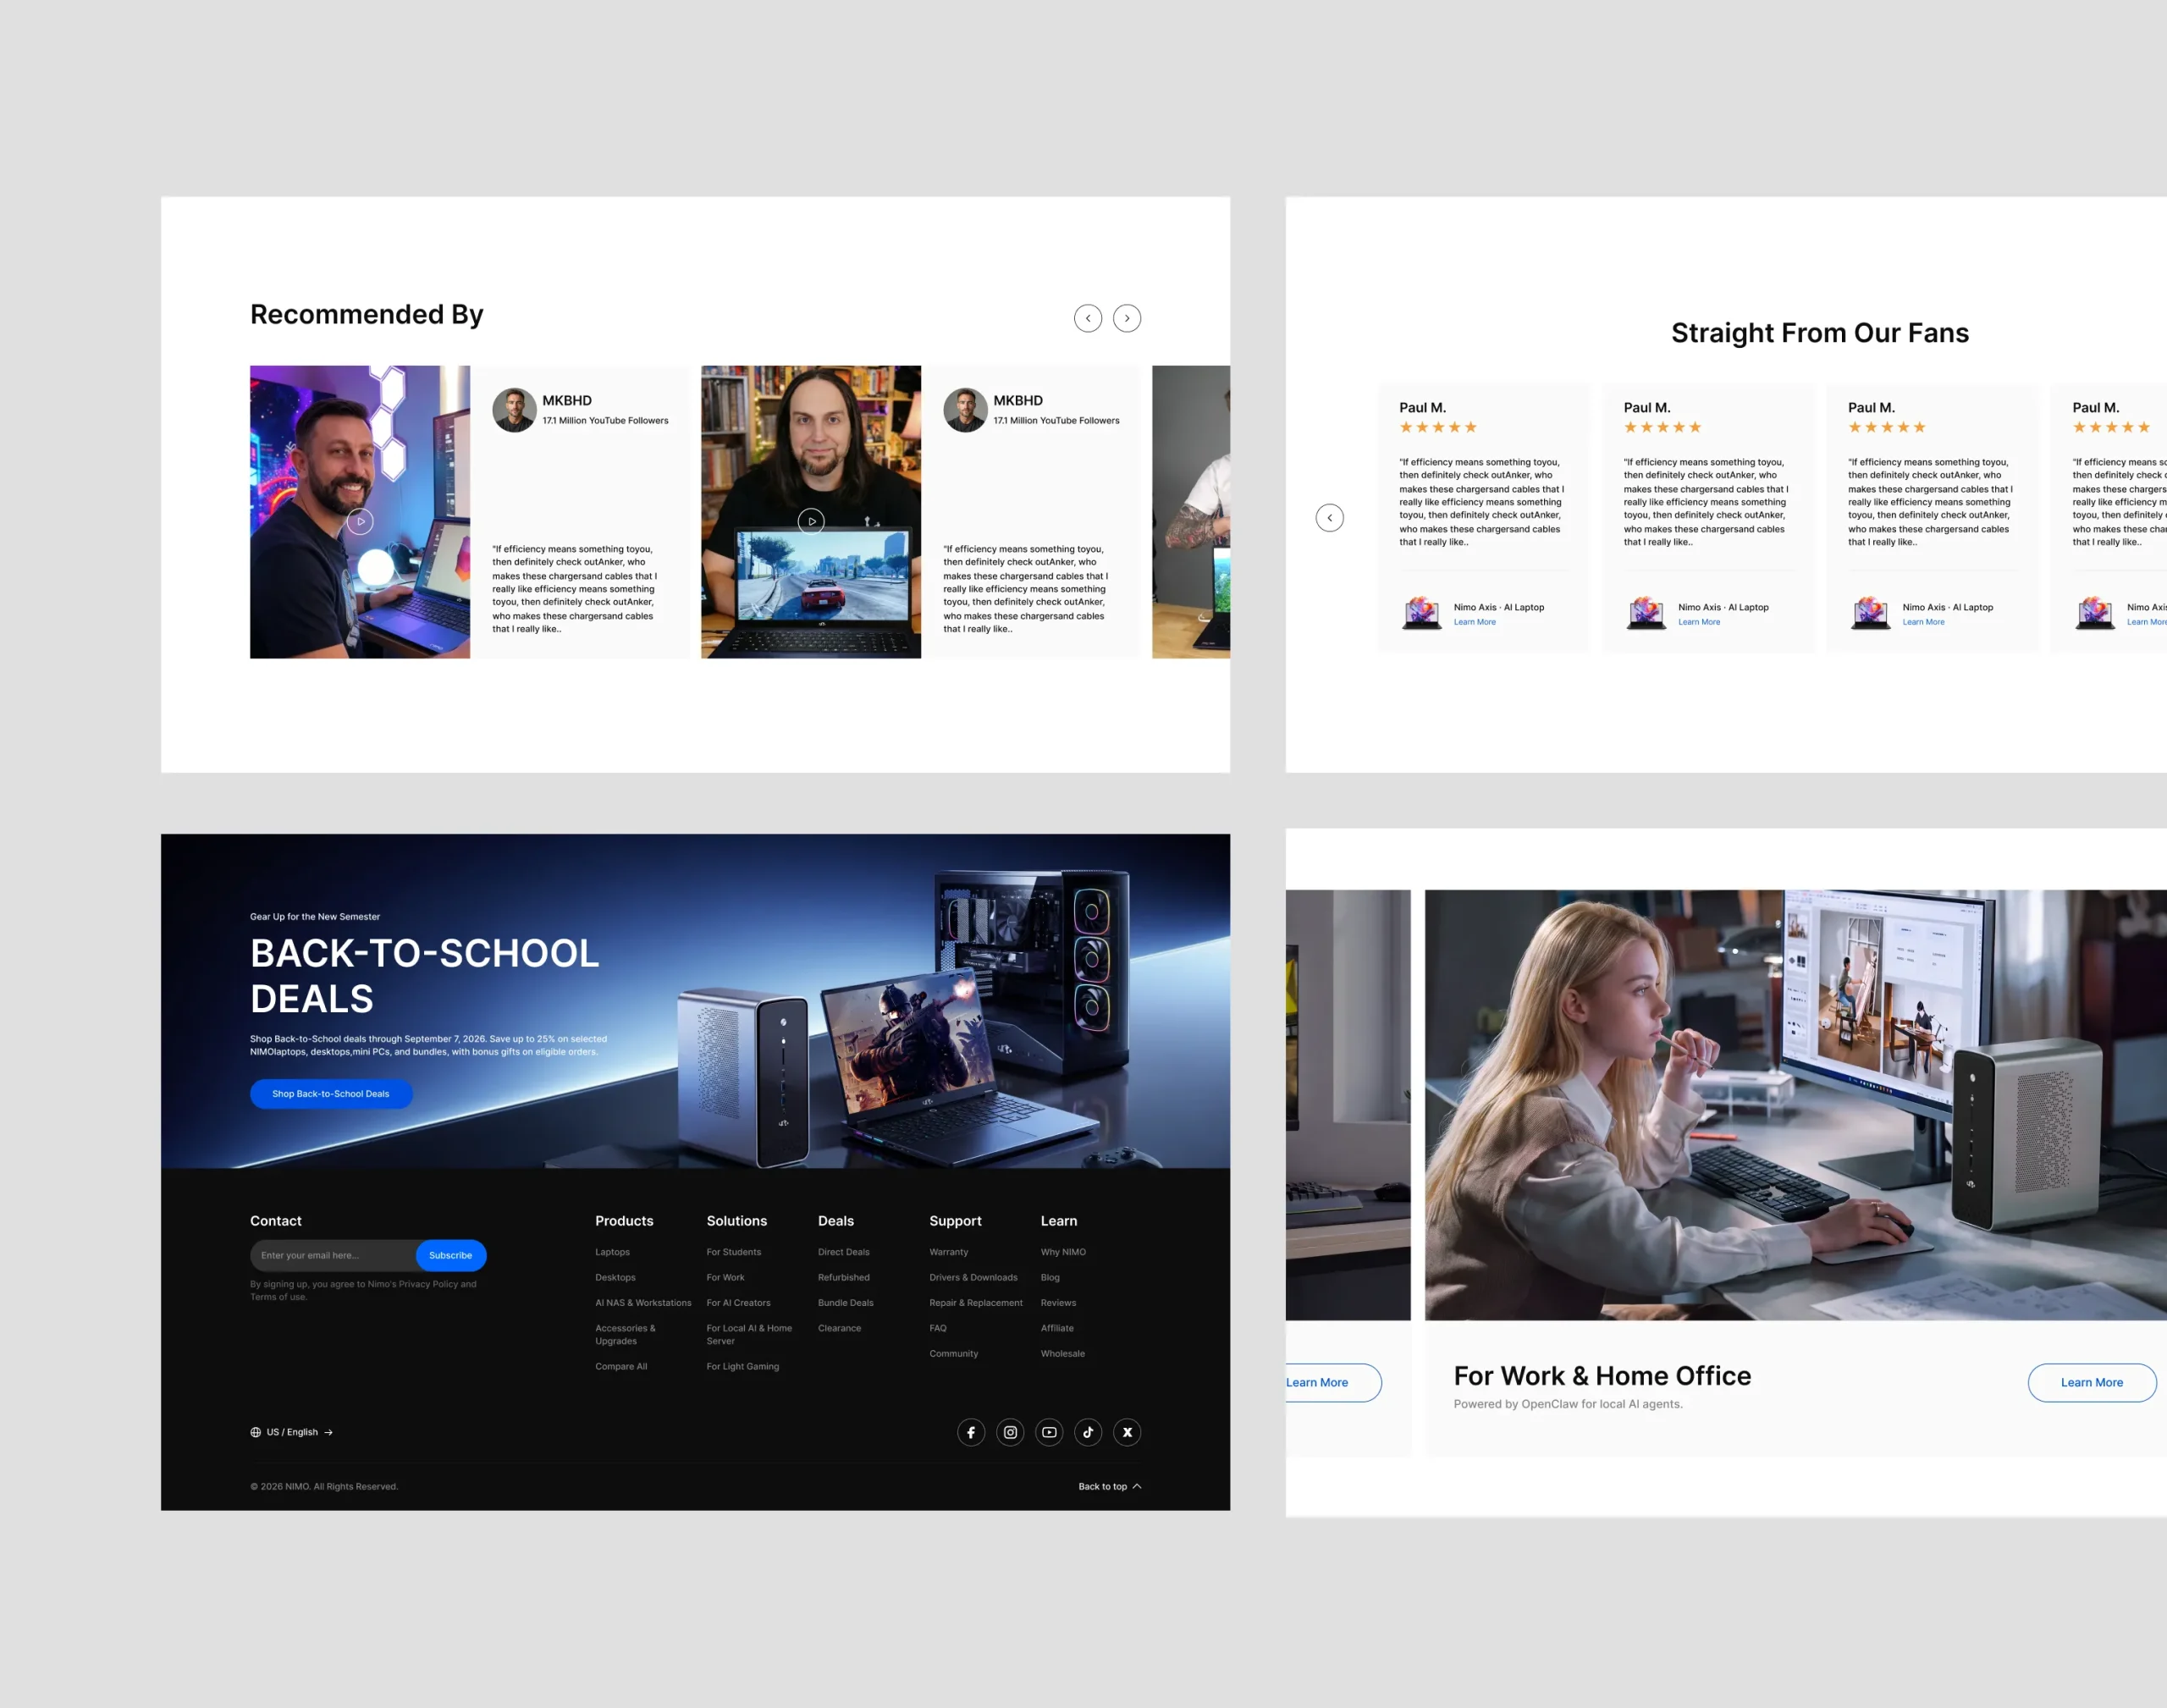2167x1708 pixels.
Task: Open US / English language selector
Action: (292, 1432)
